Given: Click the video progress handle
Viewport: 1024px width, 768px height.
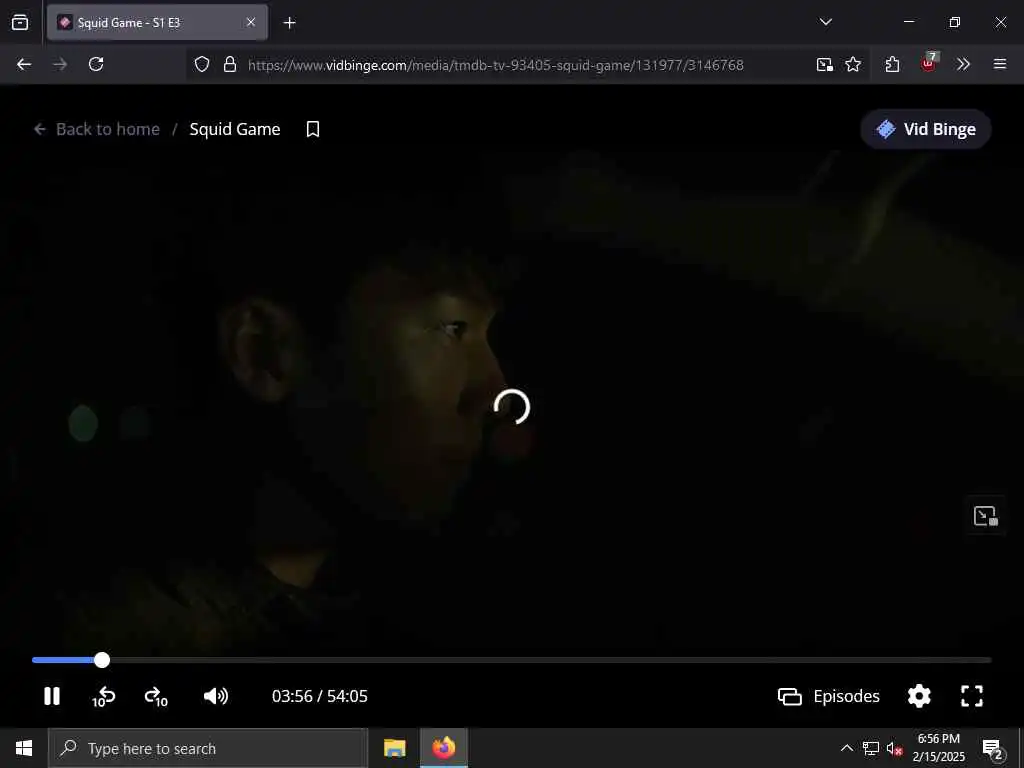Looking at the screenshot, I should coord(102,660).
